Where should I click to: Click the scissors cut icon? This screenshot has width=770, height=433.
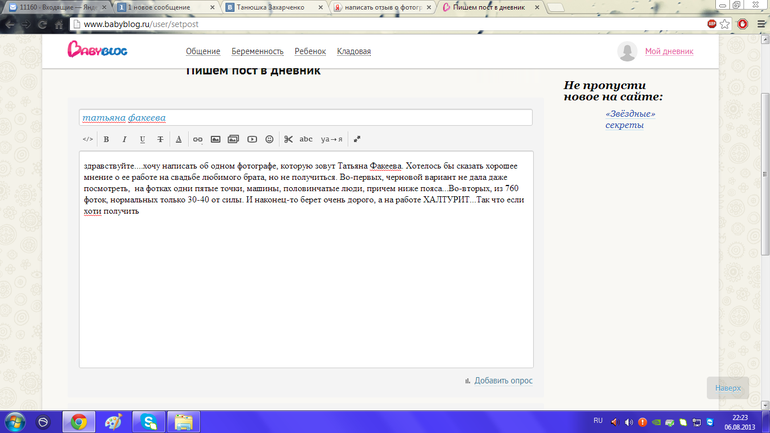click(x=288, y=139)
